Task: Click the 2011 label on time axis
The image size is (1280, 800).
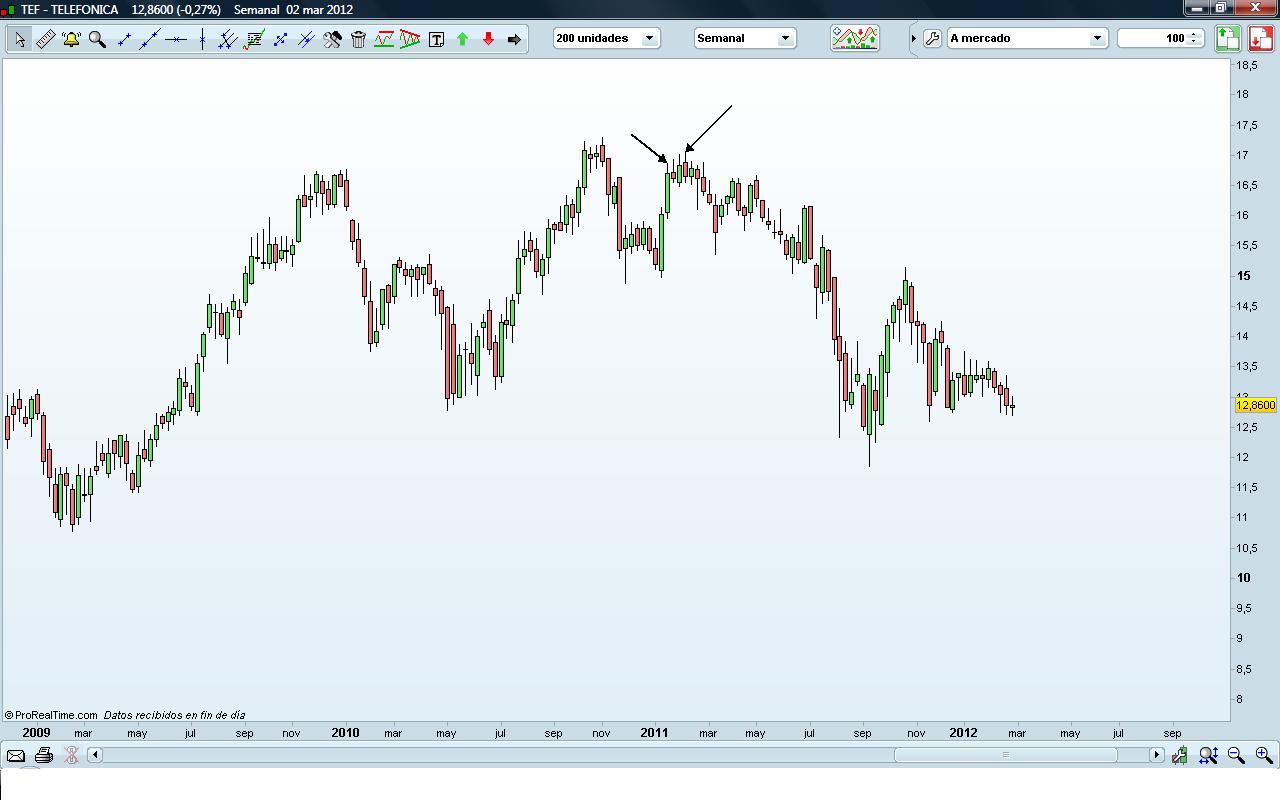Action: point(654,732)
